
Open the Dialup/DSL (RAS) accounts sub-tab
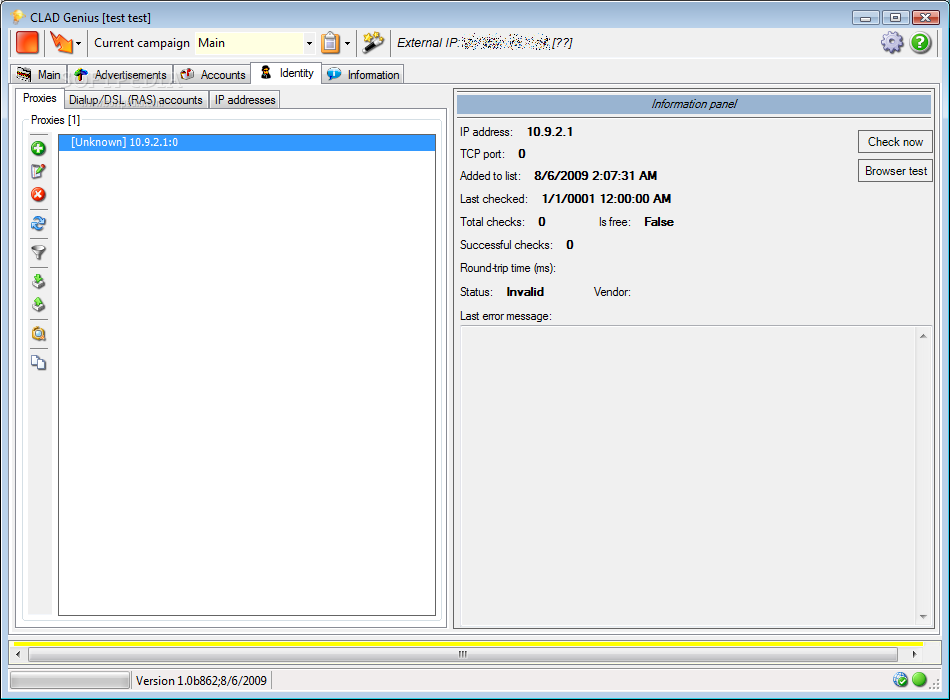(x=136, y=100)
